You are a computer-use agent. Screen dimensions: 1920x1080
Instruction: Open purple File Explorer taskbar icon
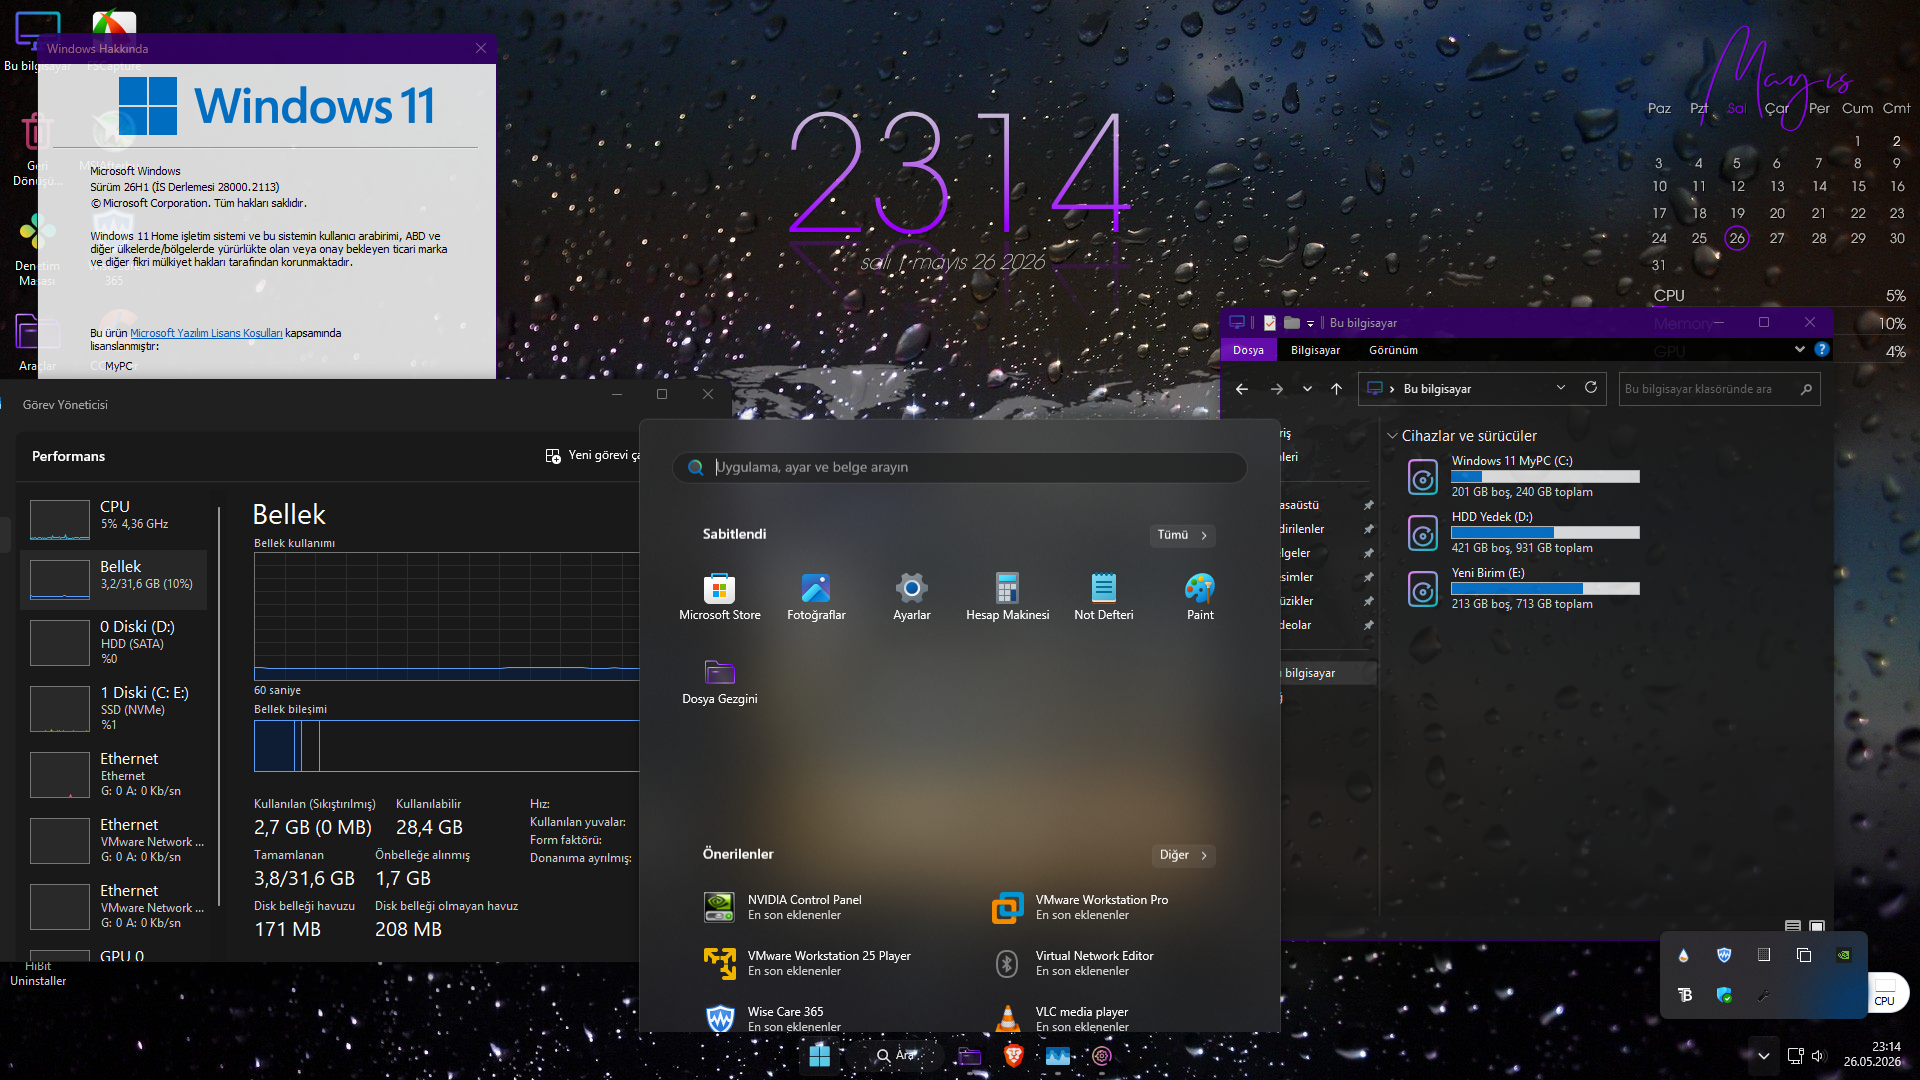point(969,1056)
